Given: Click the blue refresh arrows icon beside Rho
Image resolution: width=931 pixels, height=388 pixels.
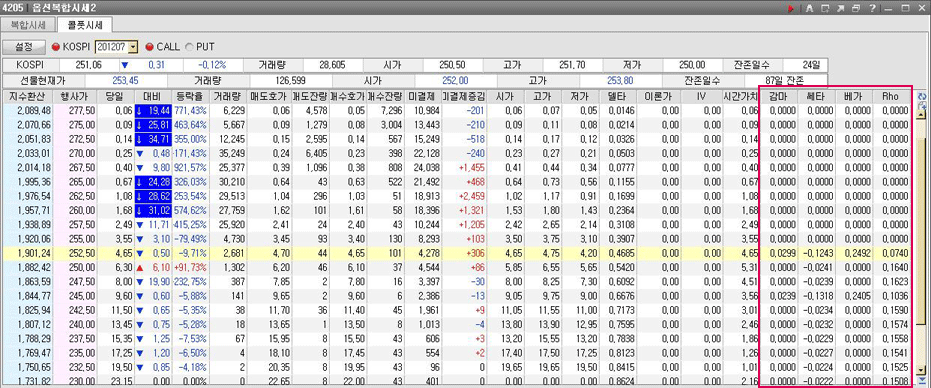Looking at the screenshot, I should [x=922, y=96].
